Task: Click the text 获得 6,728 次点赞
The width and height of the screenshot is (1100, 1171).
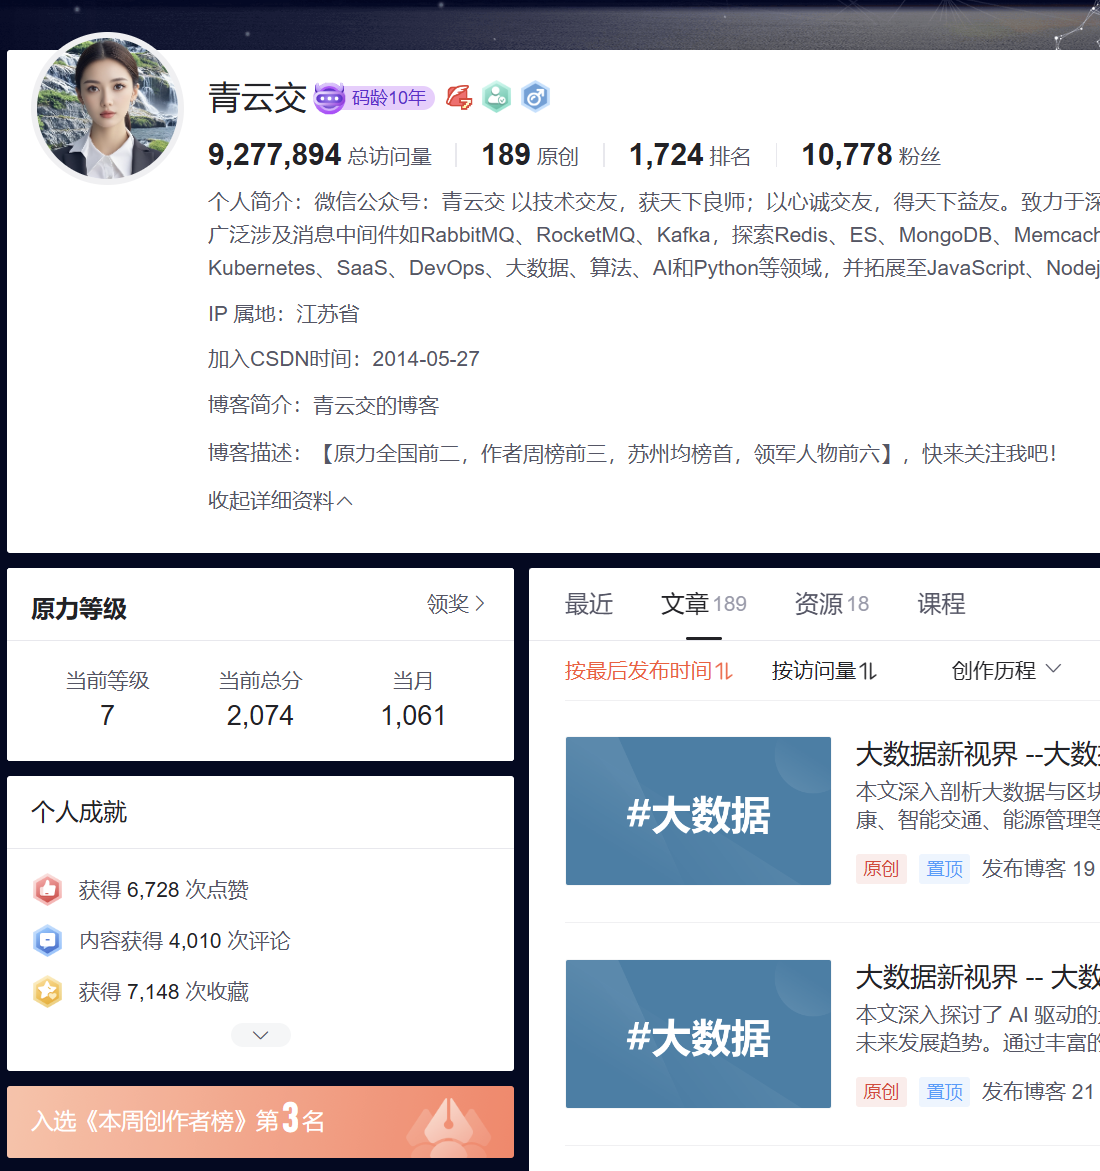Action: click(x=164, y=889)
